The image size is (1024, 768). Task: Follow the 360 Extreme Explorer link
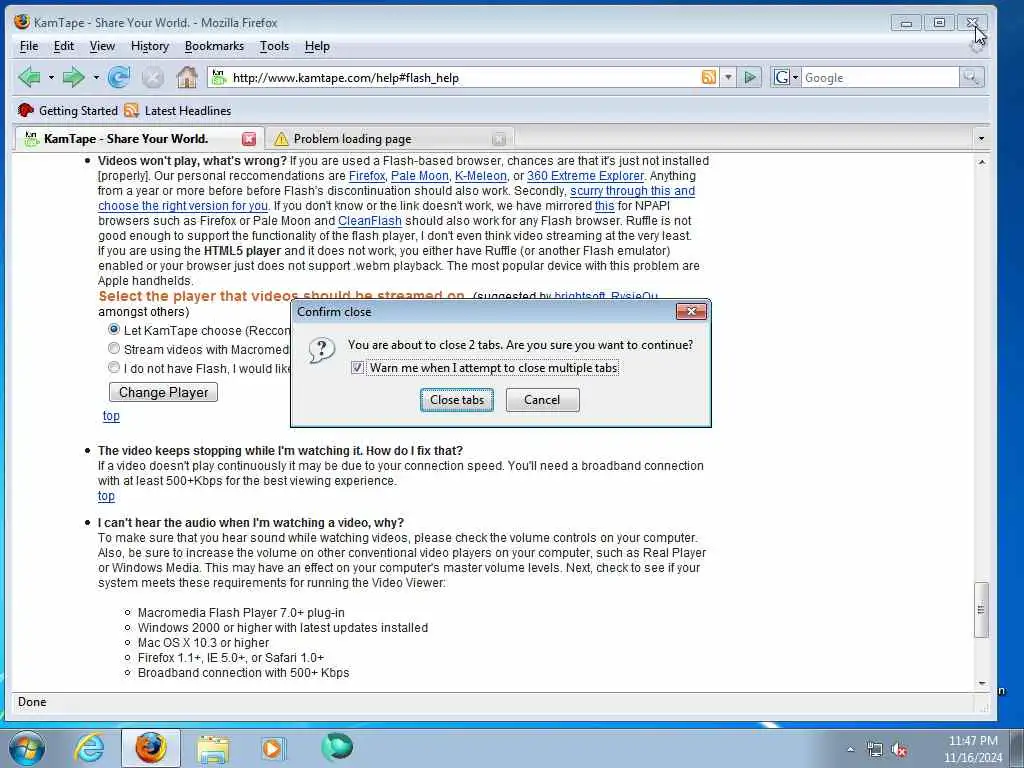585,176
